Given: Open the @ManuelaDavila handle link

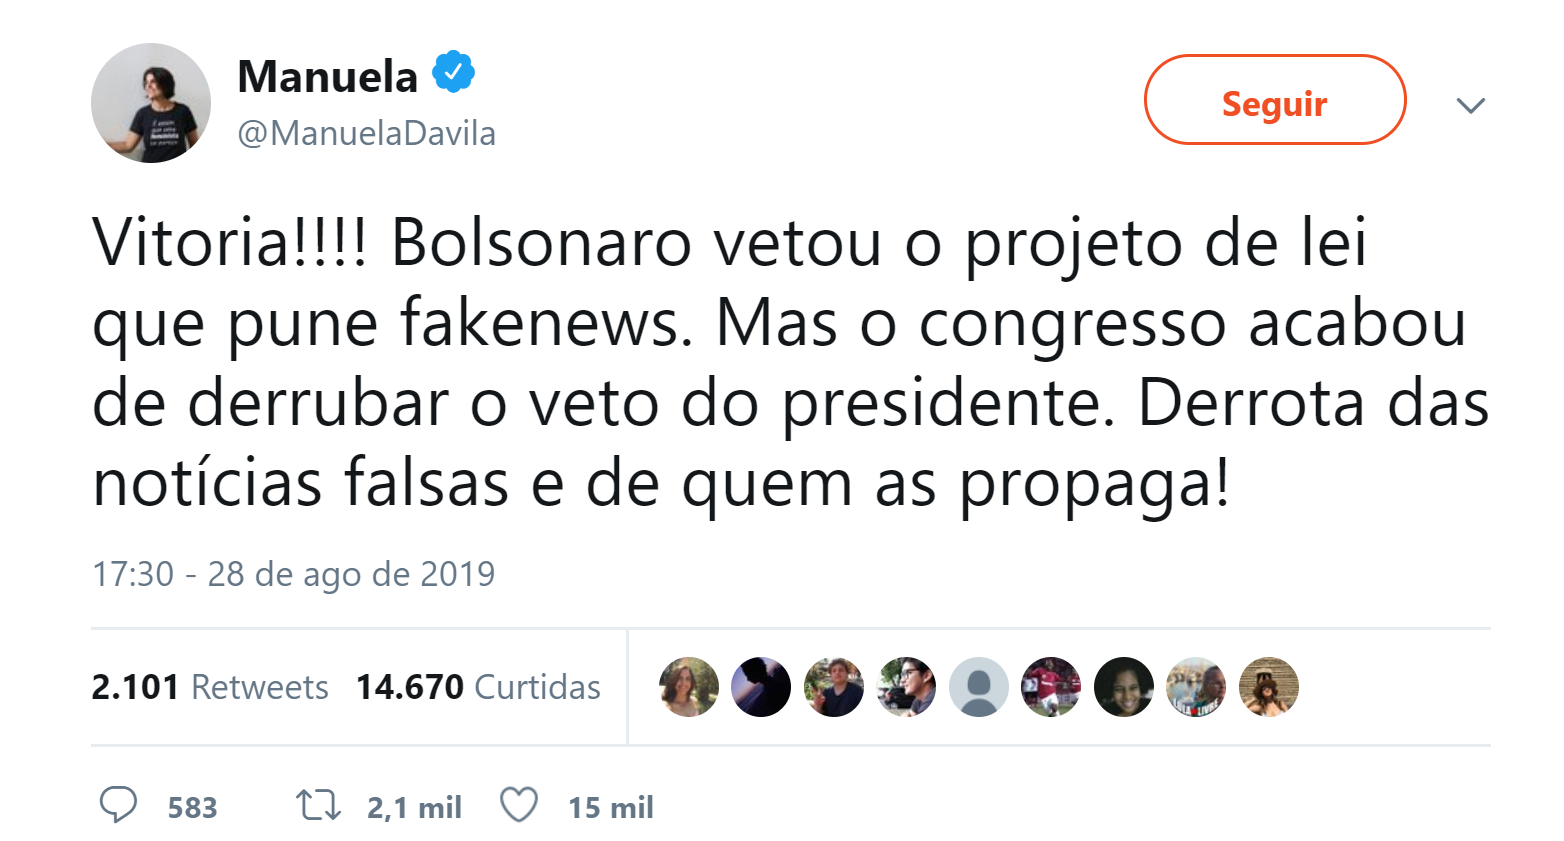Looking at the screenshot, I should pos(366,133).
